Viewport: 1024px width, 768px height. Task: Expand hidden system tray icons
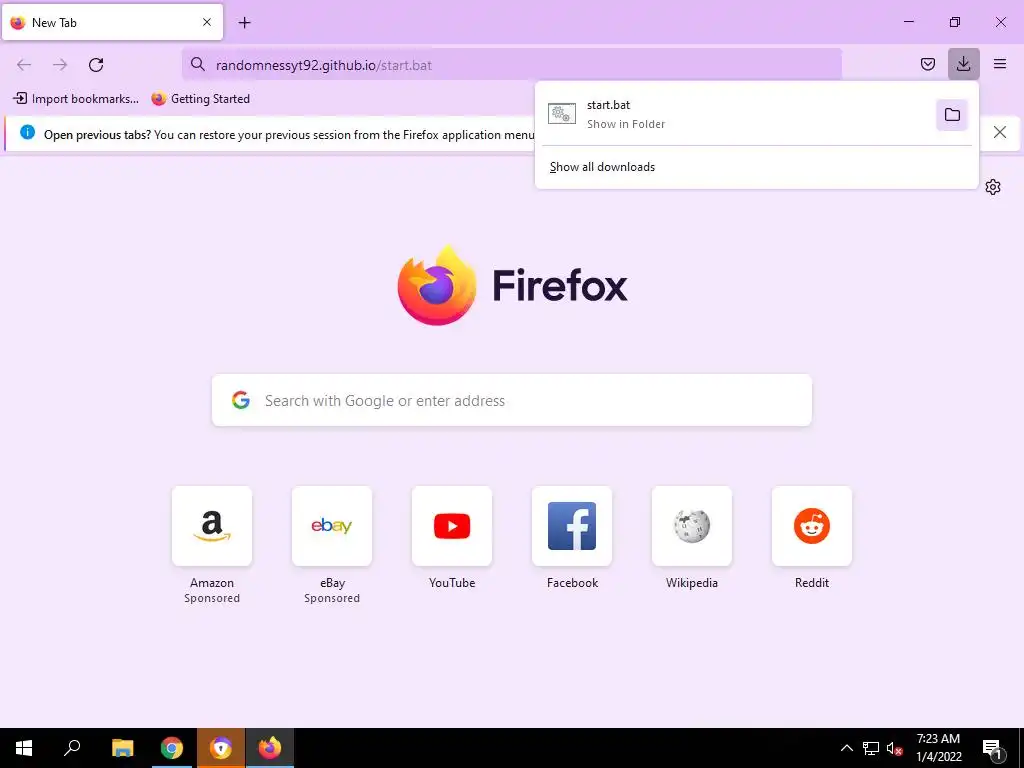click(846, 748)
